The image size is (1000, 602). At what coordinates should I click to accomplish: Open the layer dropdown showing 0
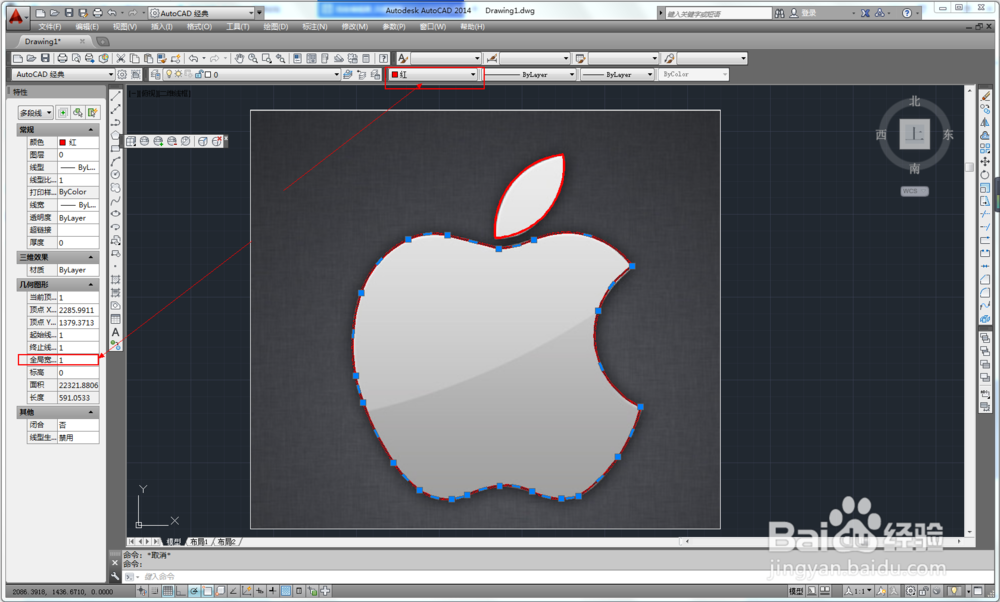point(253,75)
